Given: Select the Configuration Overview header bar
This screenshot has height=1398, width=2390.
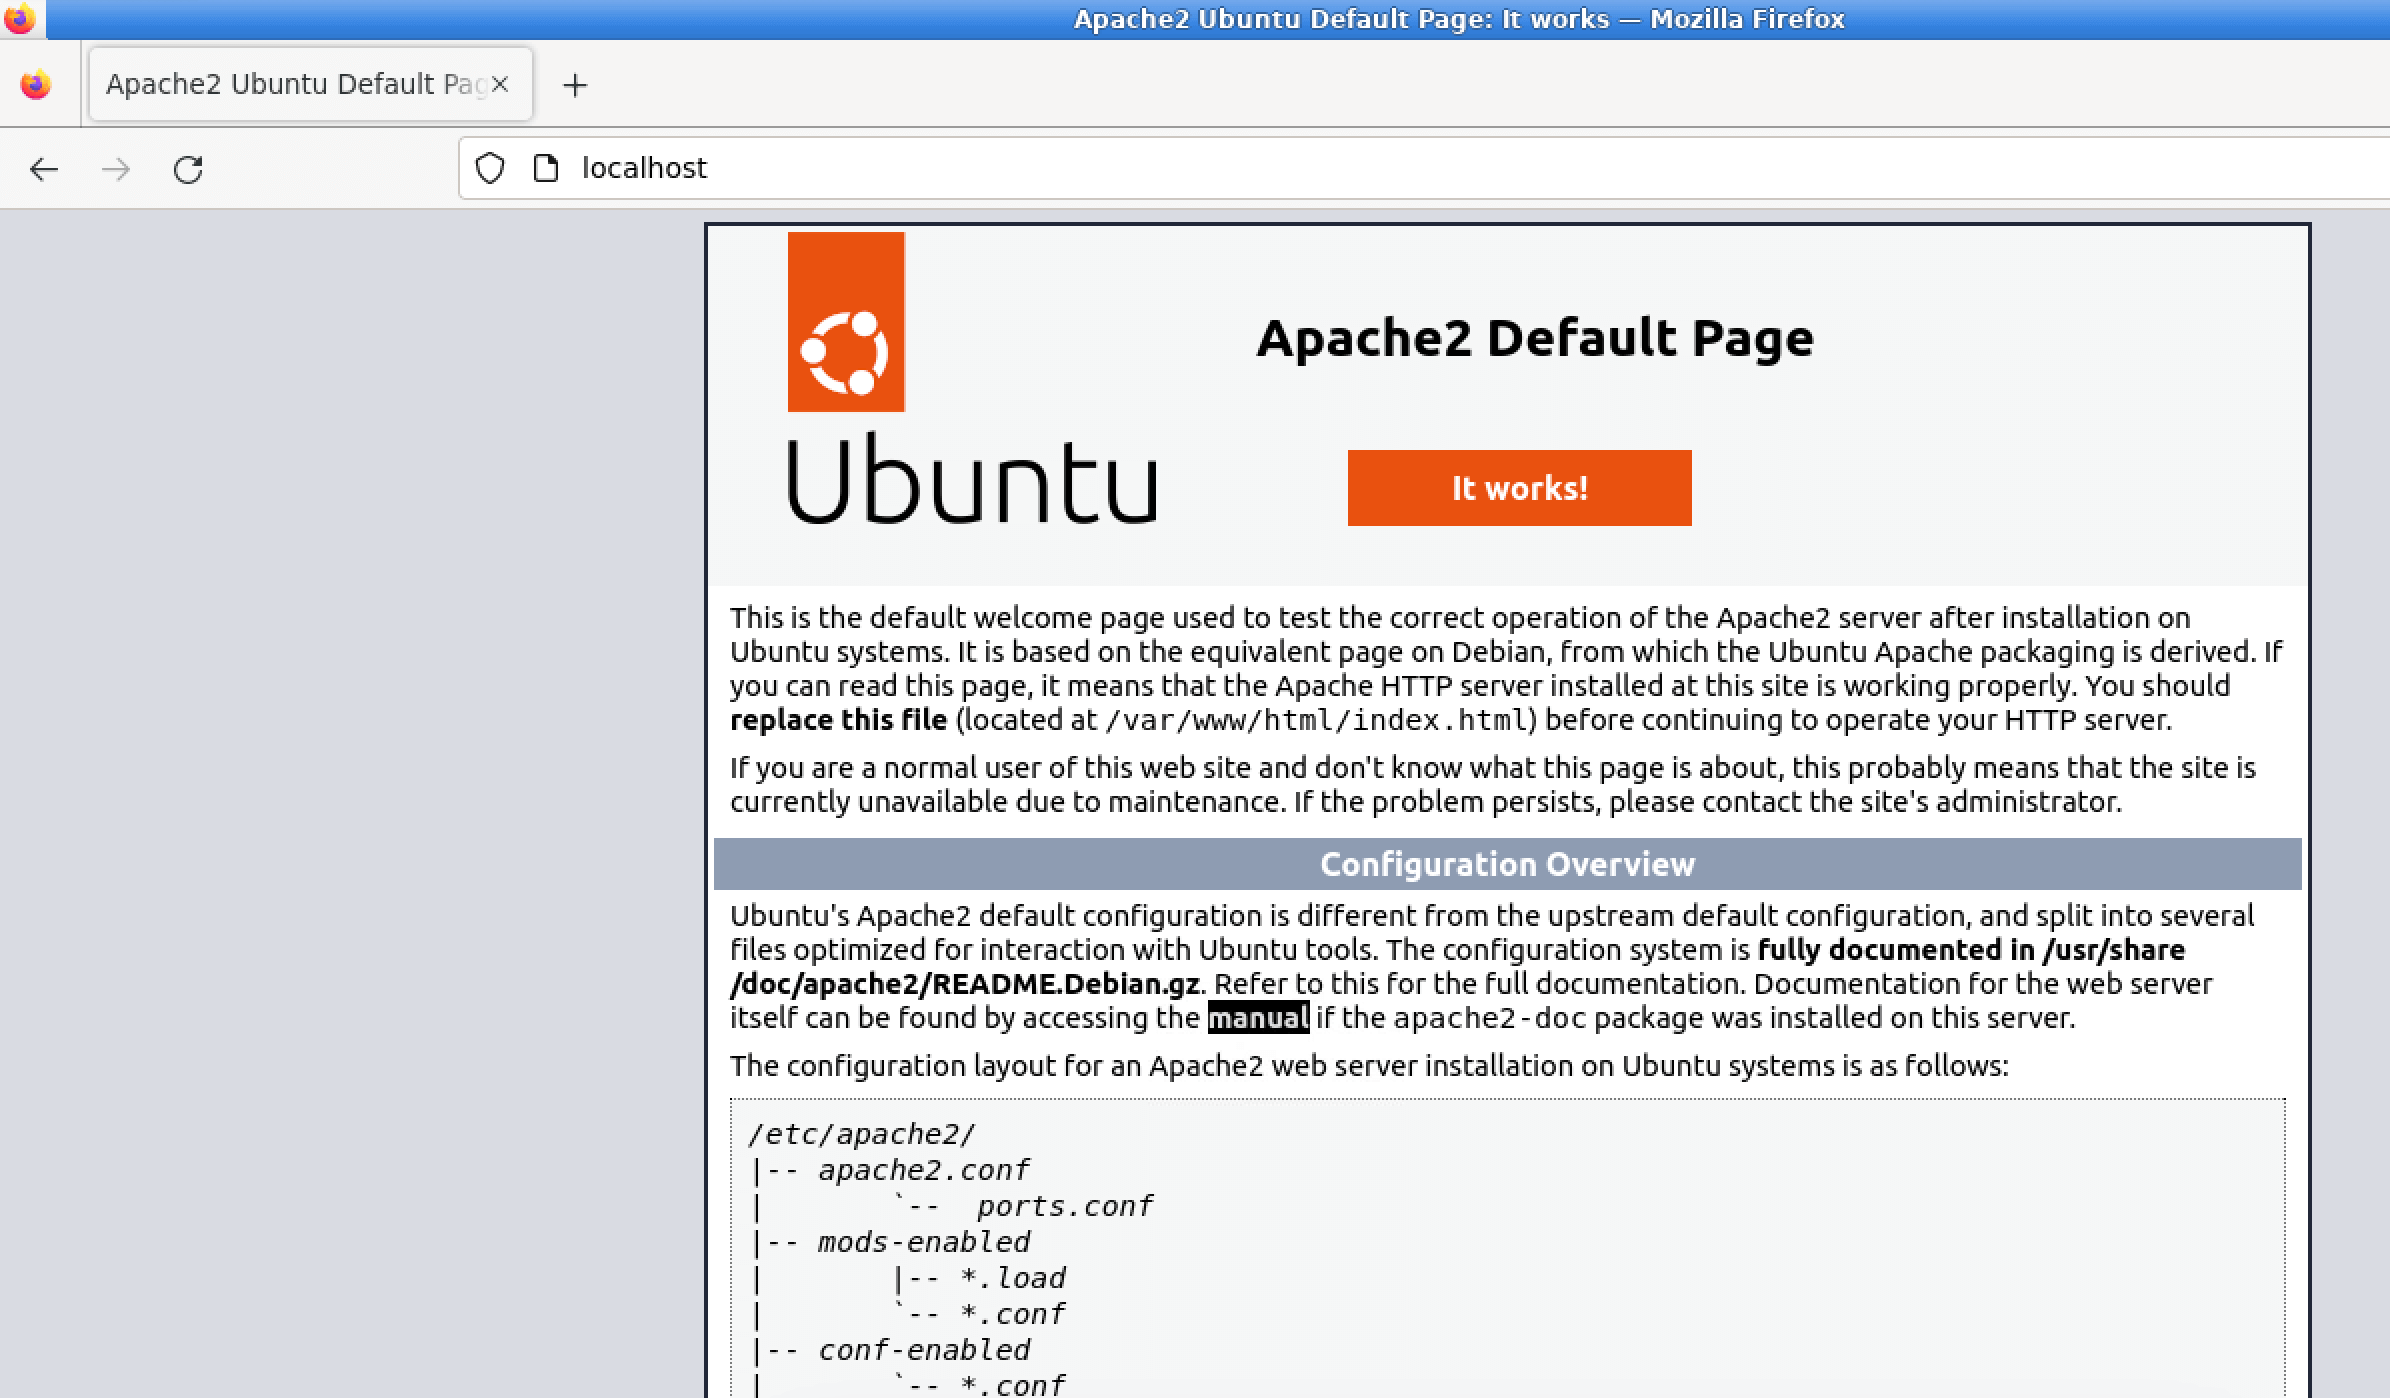Looking at the screenshot, I should tap(1508, 863).
